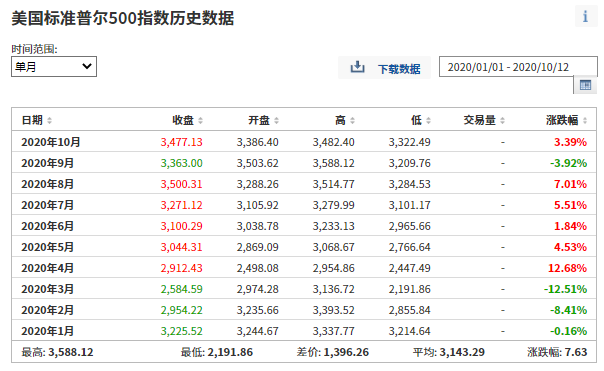The height and width of the screenshot is (371, 604).
Task: Click opening value 3,503.62
Action: pos(257,163)
